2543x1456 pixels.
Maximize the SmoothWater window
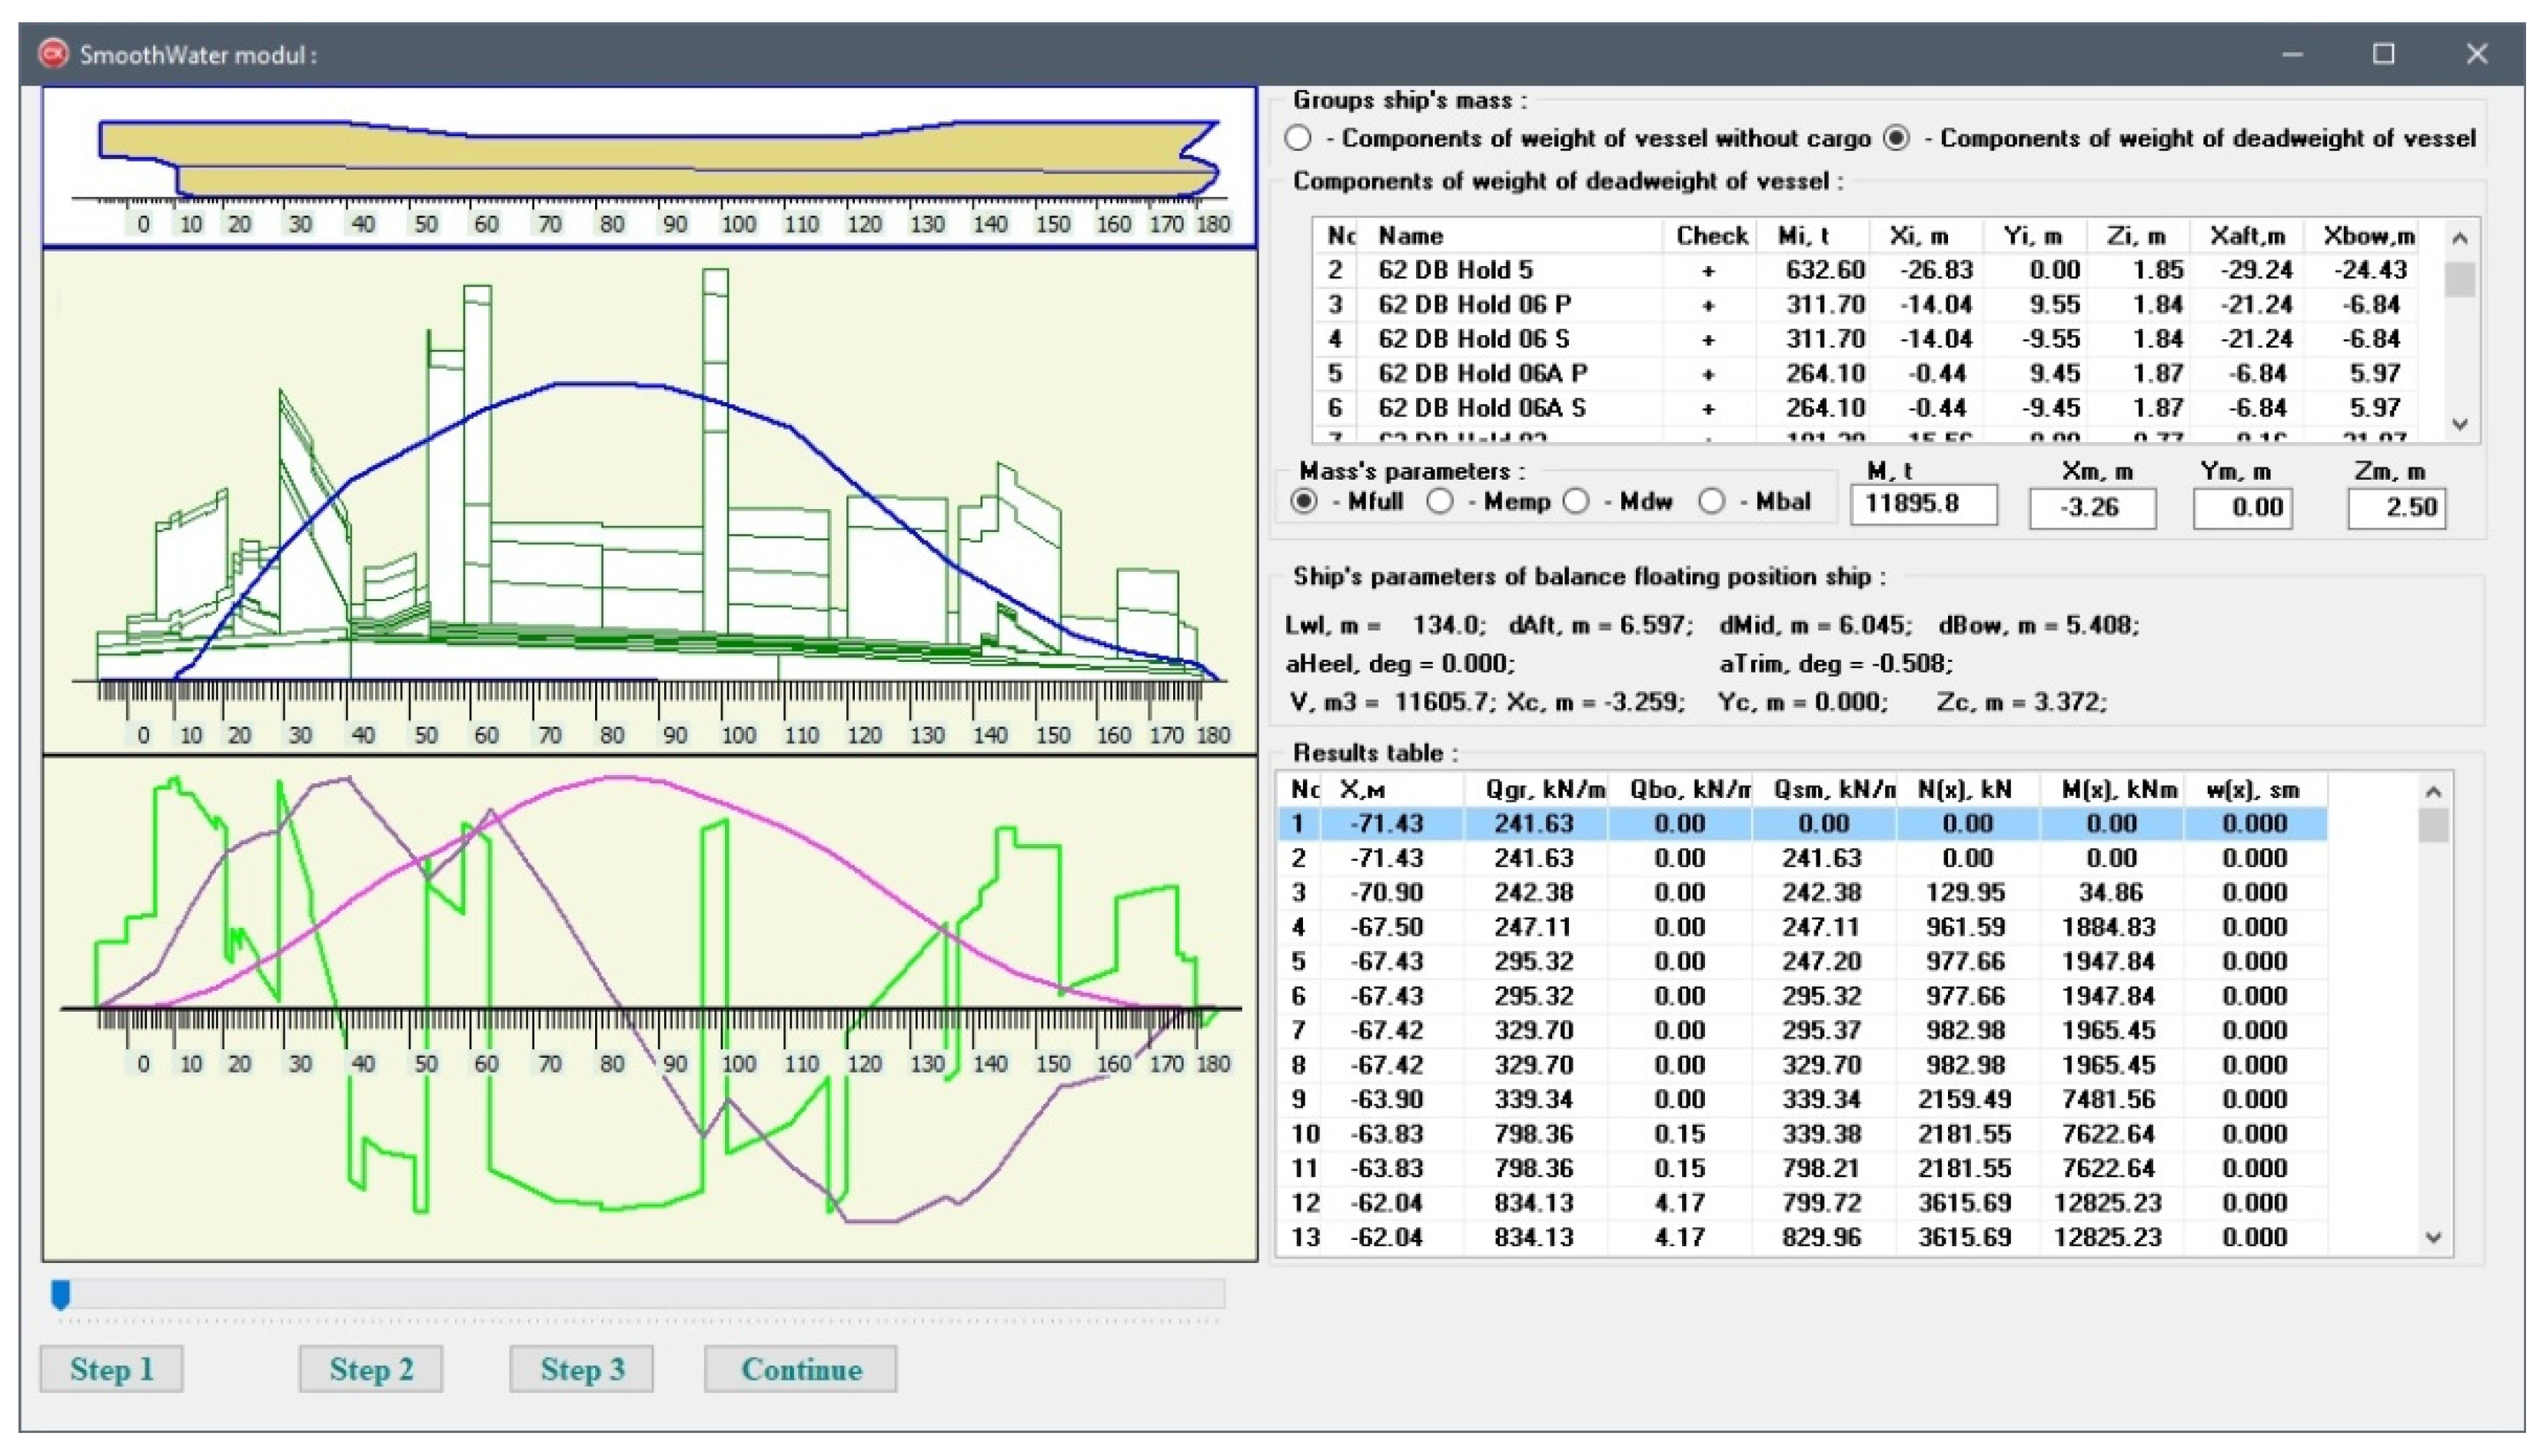click(2383, 54)
